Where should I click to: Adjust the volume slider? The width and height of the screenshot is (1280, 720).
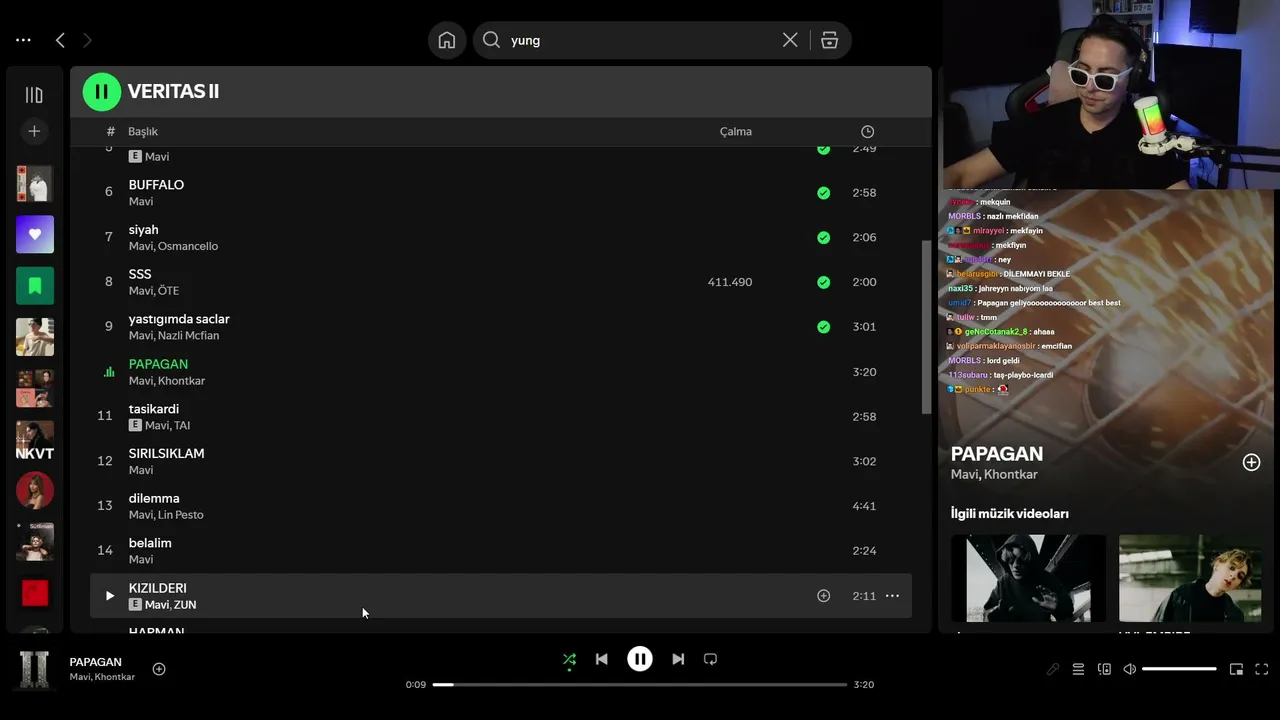point(1179,669)
